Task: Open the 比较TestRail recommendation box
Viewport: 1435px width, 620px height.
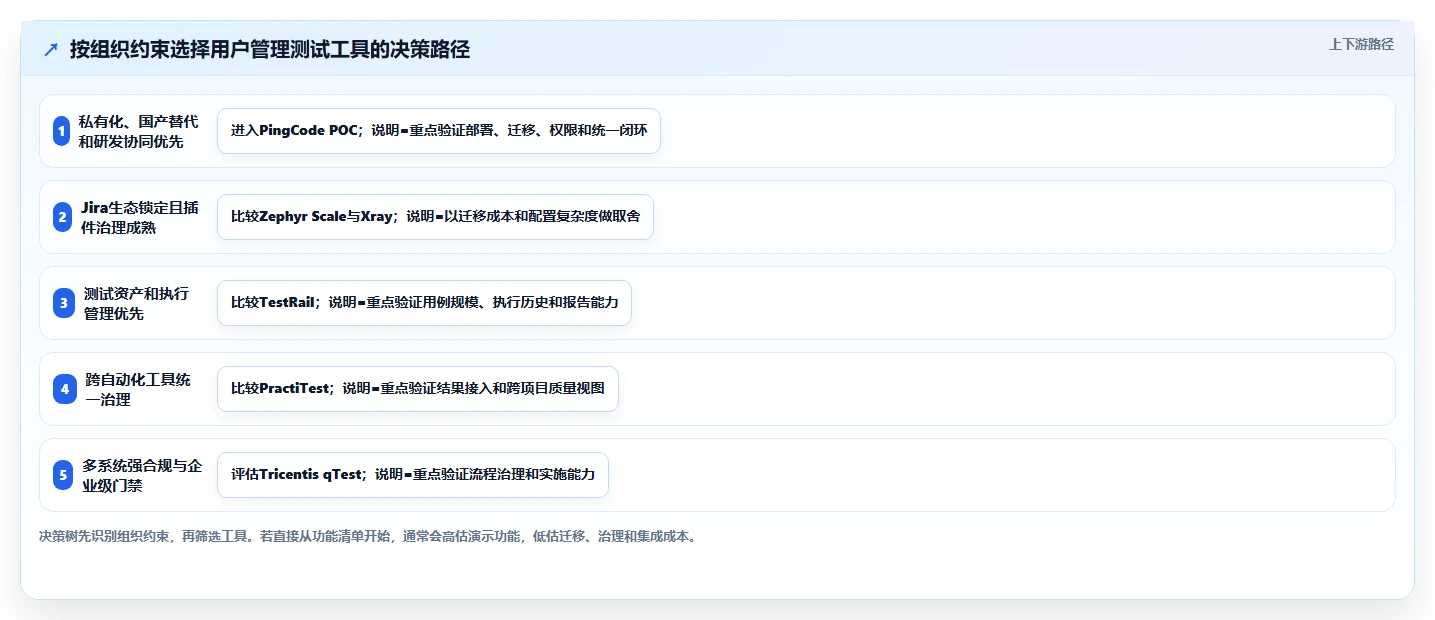Action: pyautogui.click(x=424, y=303)
